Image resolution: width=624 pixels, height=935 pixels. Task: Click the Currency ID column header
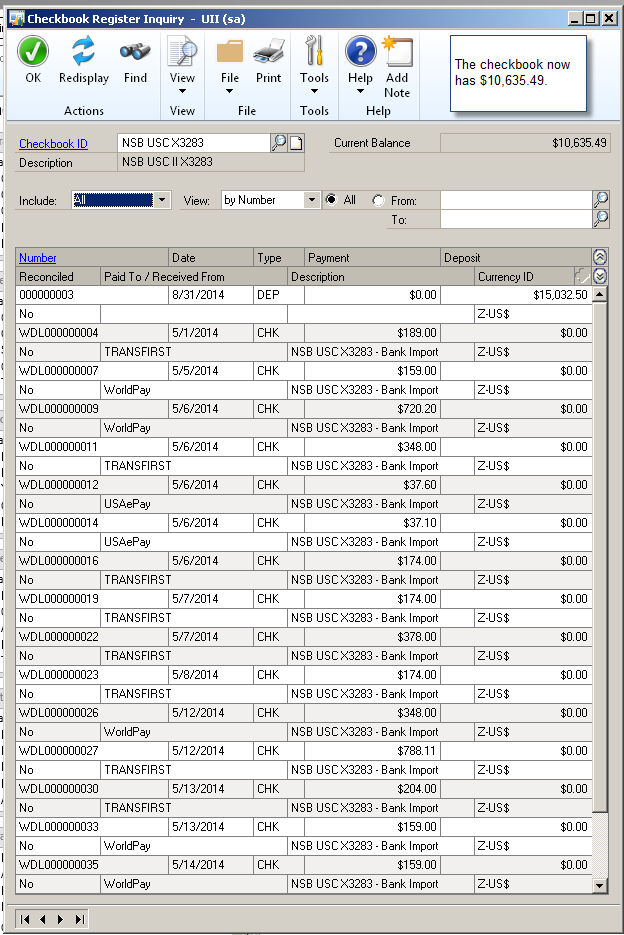pos(524,277)
